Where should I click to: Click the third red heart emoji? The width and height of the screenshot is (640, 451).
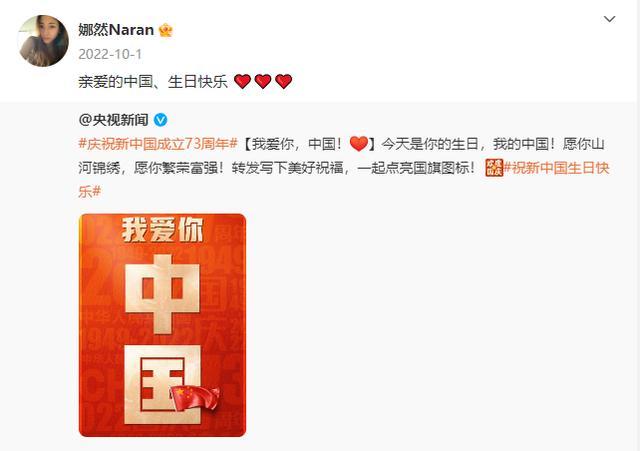pos(284,81)
